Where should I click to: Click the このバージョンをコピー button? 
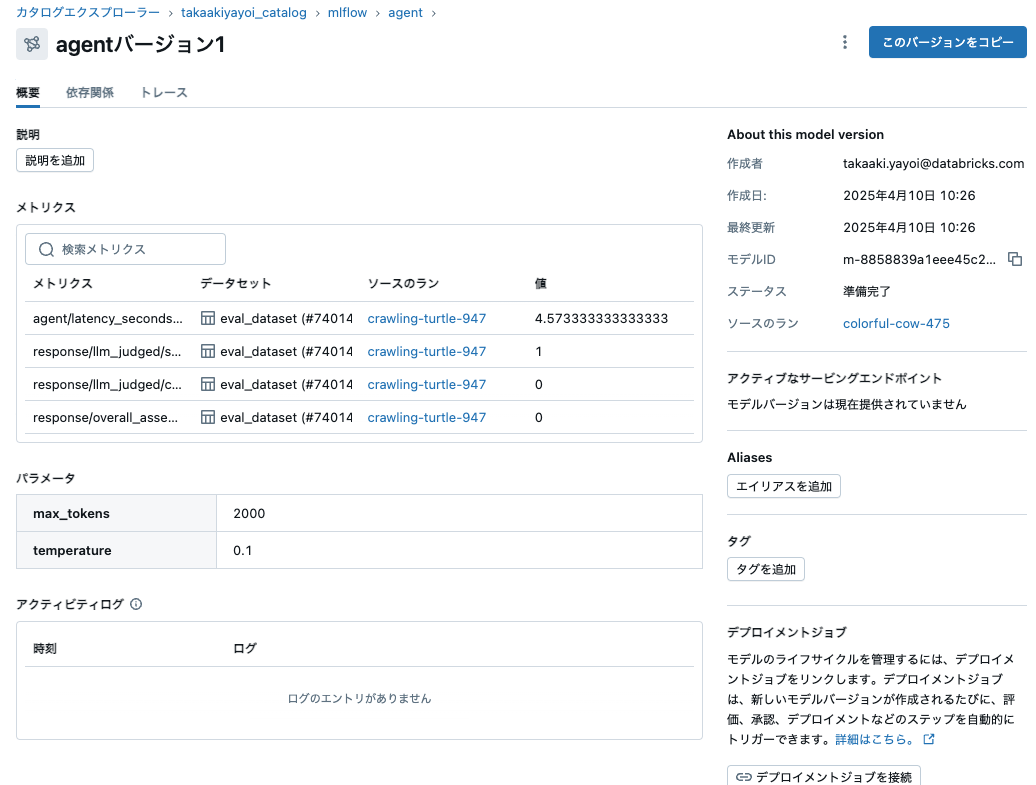(947, 42)
